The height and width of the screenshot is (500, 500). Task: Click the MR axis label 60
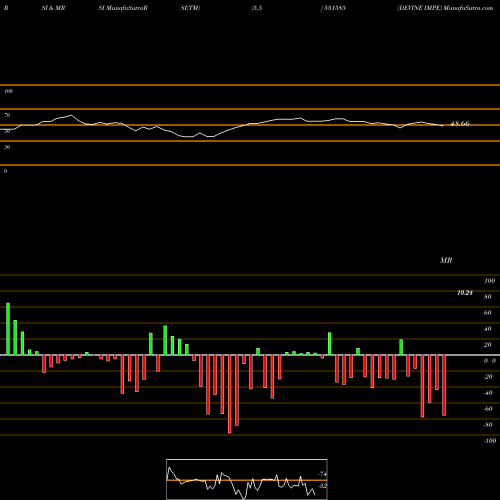coord(488,313)
